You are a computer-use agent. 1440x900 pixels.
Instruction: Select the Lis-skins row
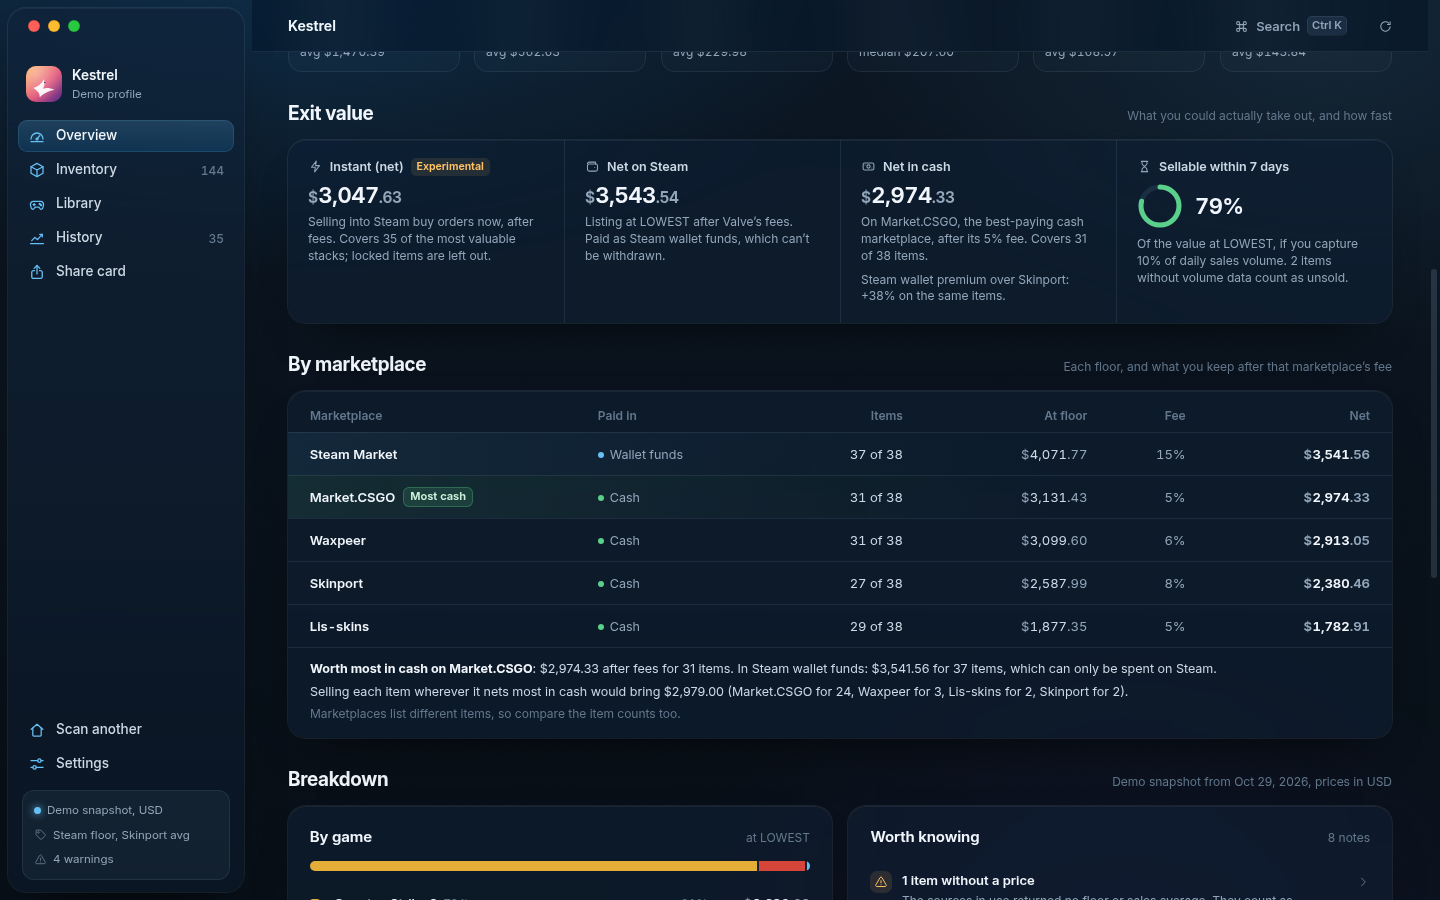pos(840,627)
